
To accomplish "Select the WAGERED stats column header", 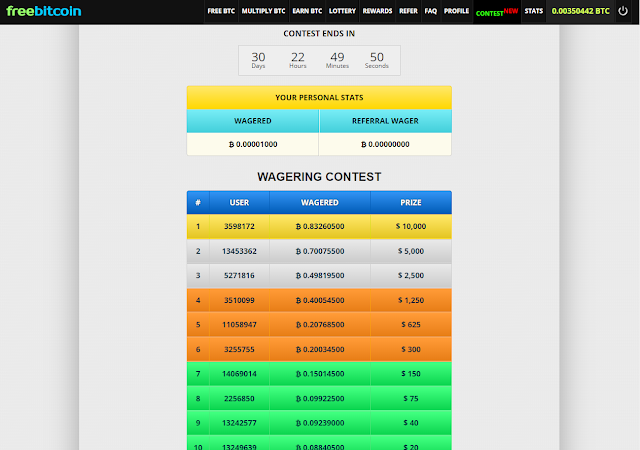I will [253, 121].
